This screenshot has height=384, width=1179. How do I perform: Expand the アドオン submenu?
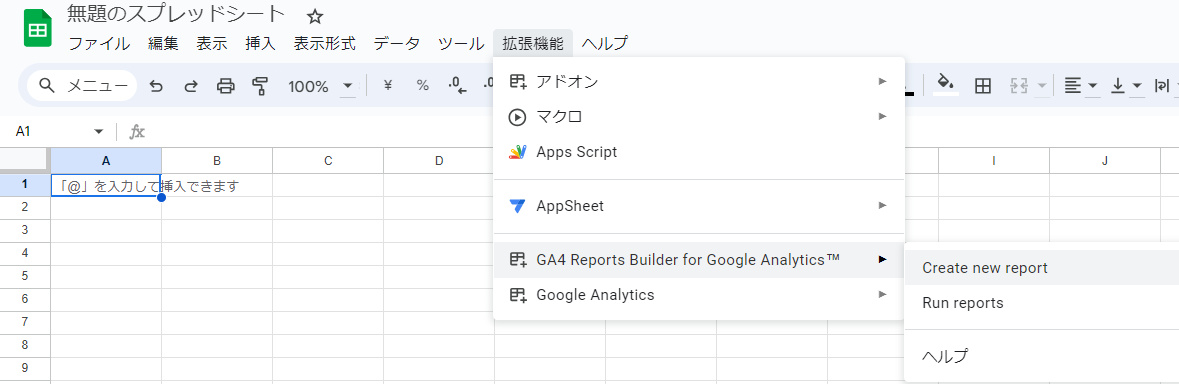[699, 81]
